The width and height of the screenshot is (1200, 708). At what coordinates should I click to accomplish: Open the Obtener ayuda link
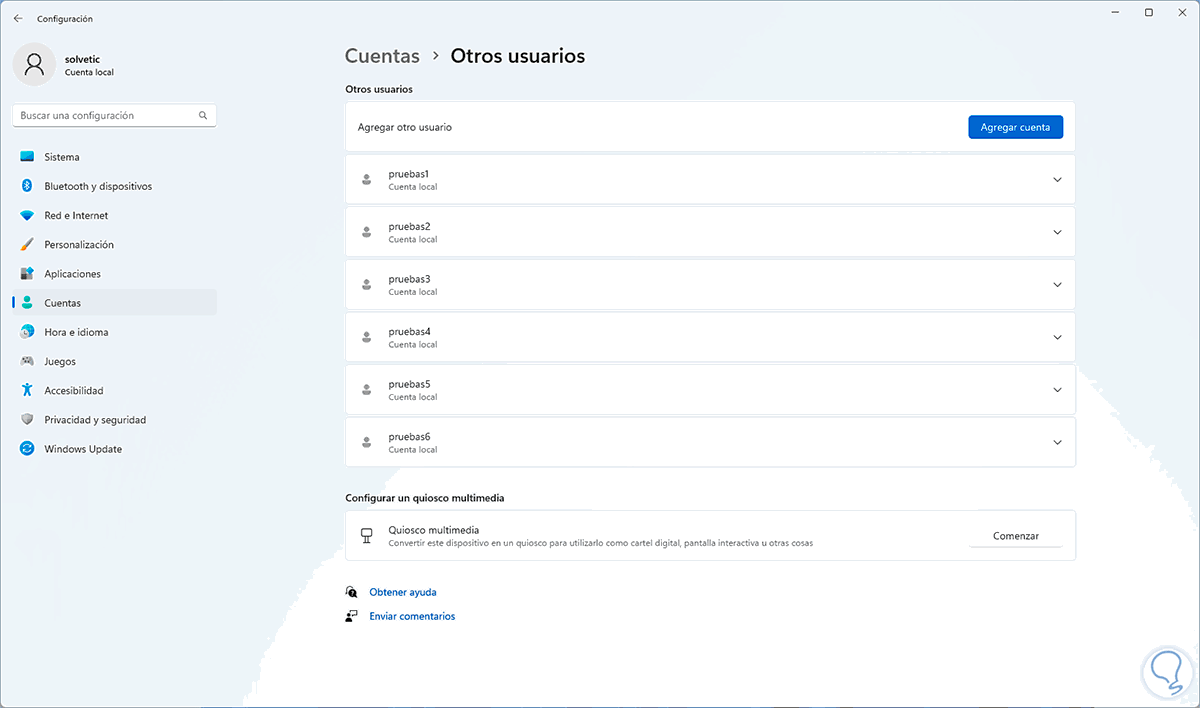[402, 591]
